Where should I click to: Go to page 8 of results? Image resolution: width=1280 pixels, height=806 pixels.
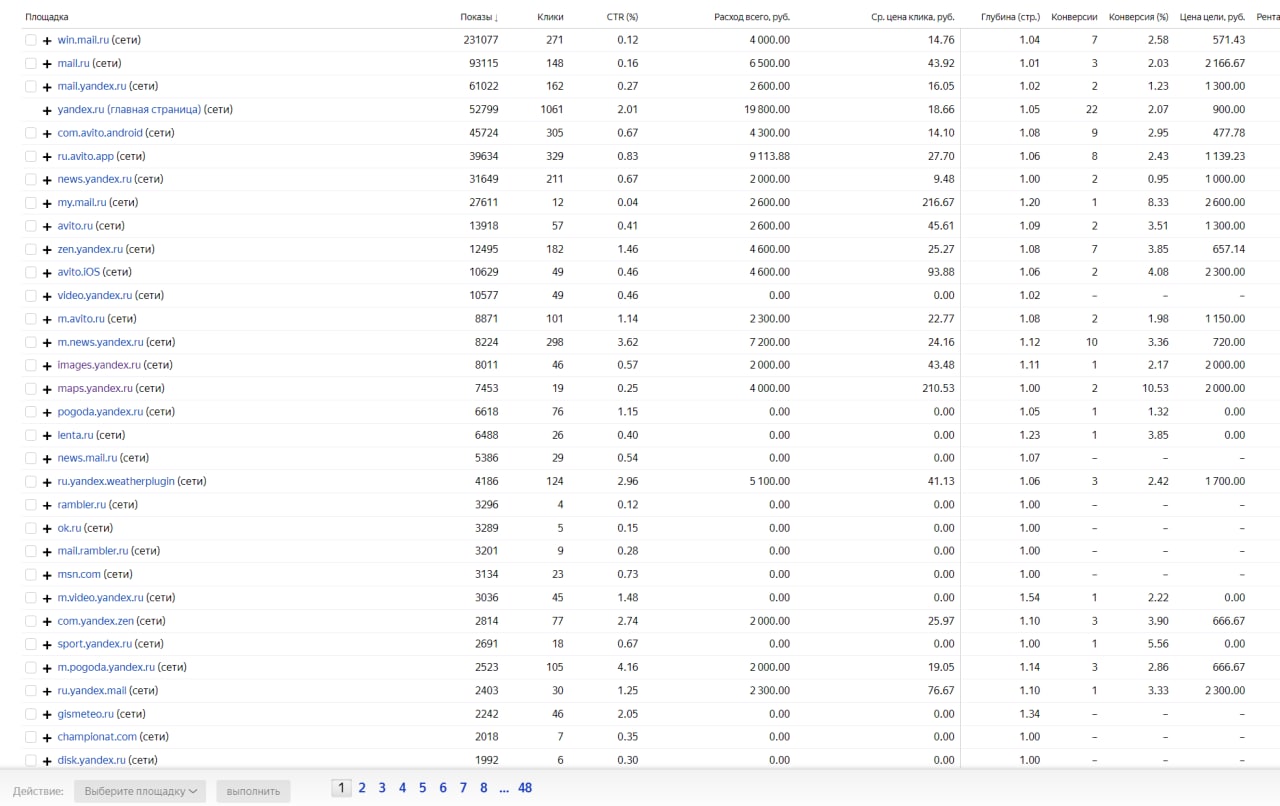tap(484, 788)
